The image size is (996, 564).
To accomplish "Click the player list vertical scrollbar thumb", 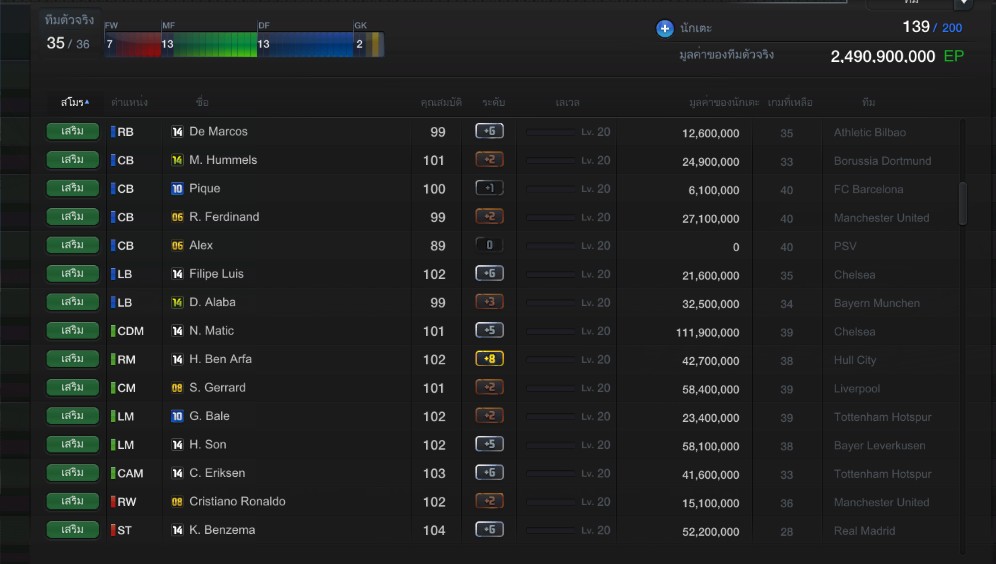I will 962,203.
